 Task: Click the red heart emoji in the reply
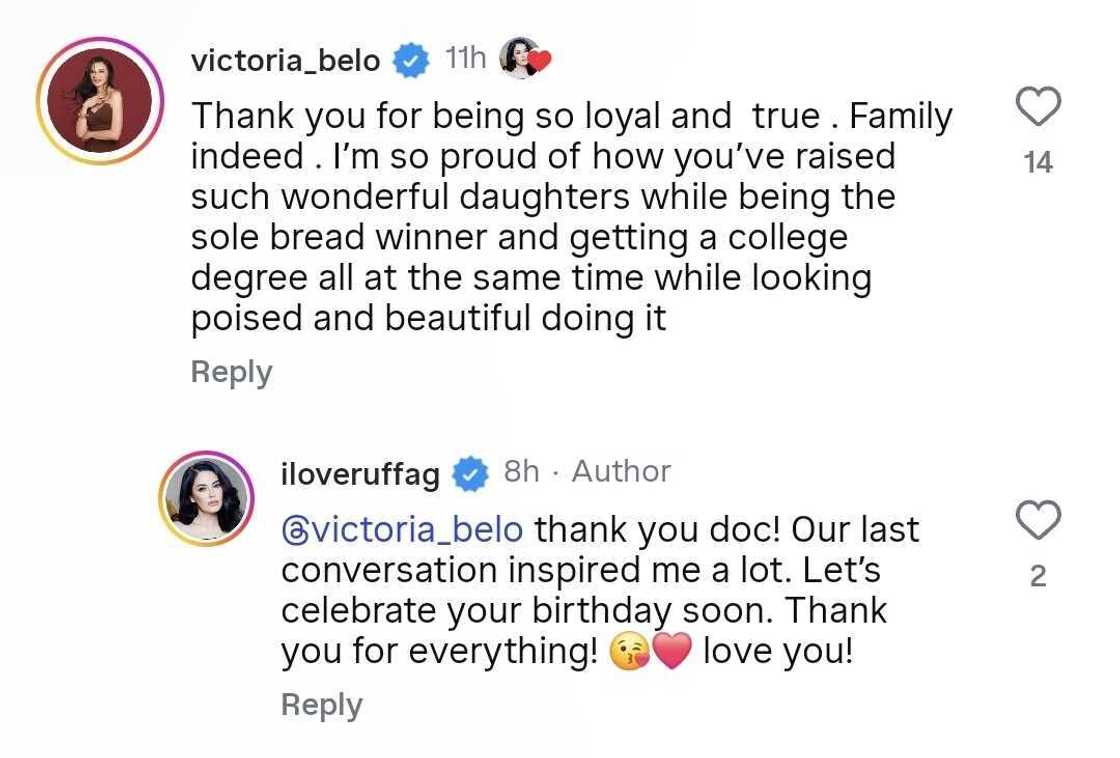672,650
